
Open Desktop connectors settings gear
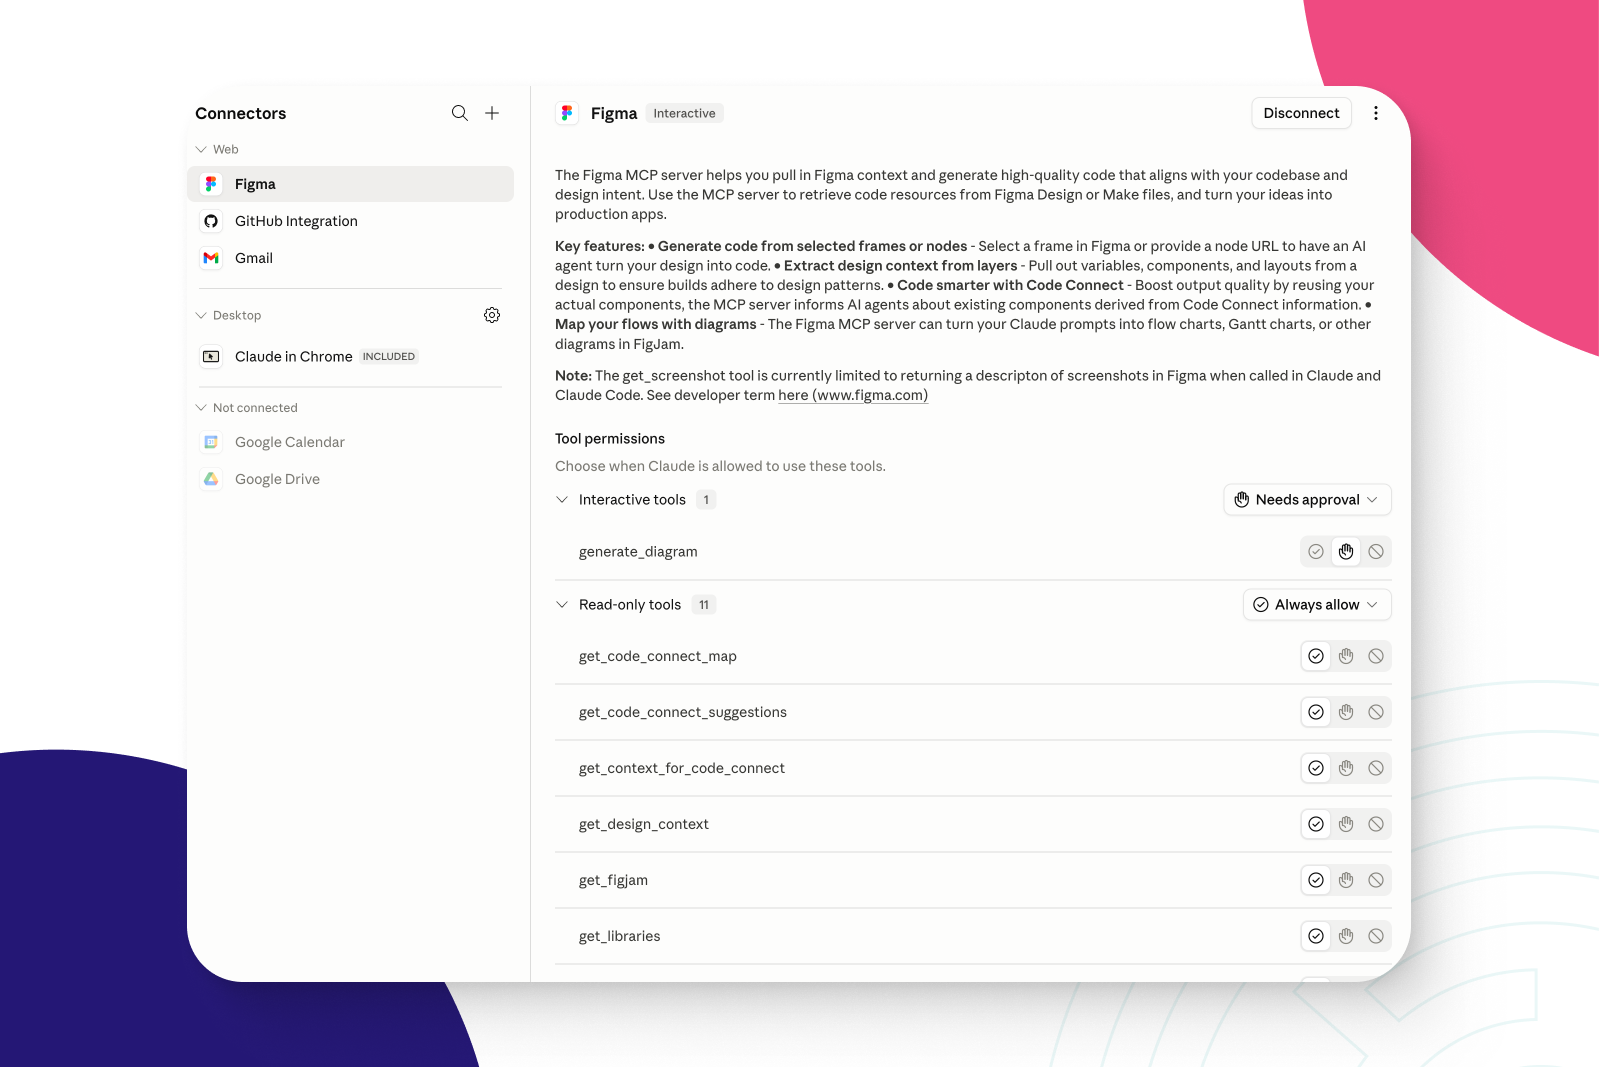point(492,315)
